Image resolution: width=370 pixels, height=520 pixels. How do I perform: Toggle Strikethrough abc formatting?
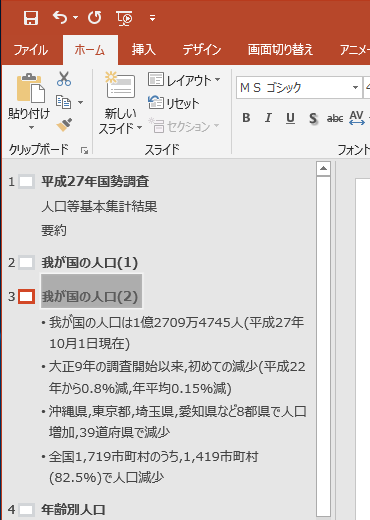[335, 118]
